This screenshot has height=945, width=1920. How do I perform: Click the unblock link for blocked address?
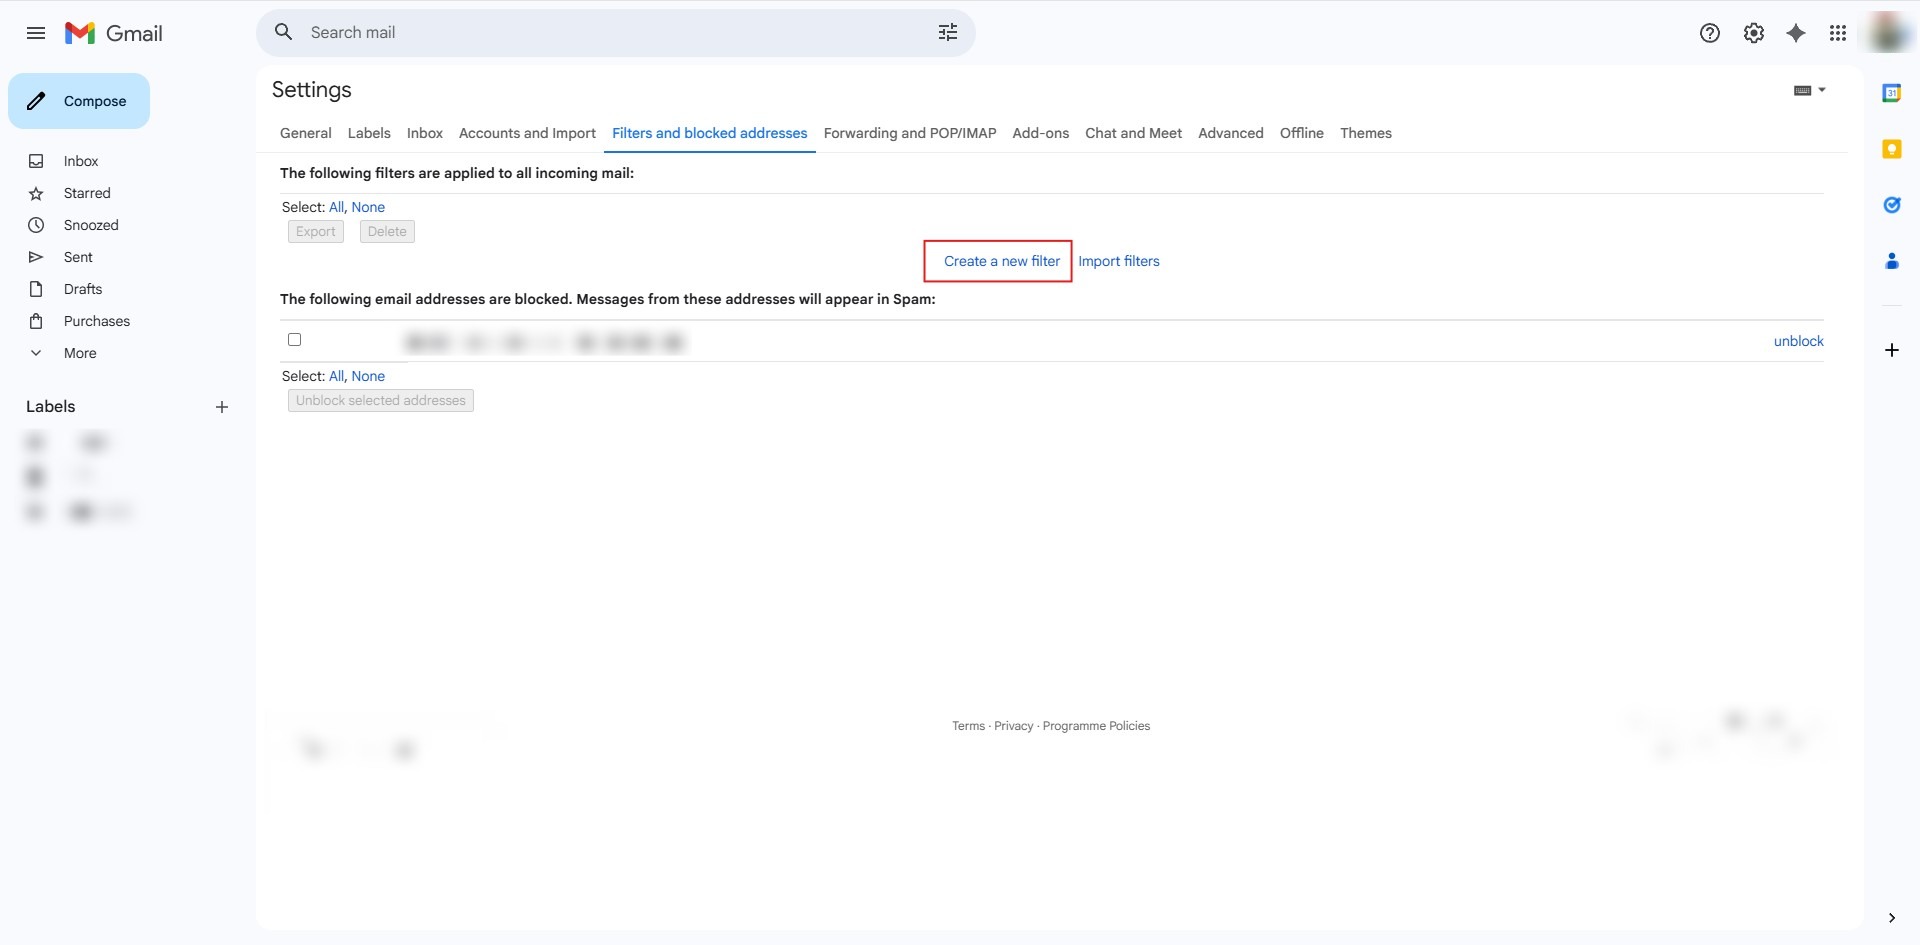pos(1798,341)
